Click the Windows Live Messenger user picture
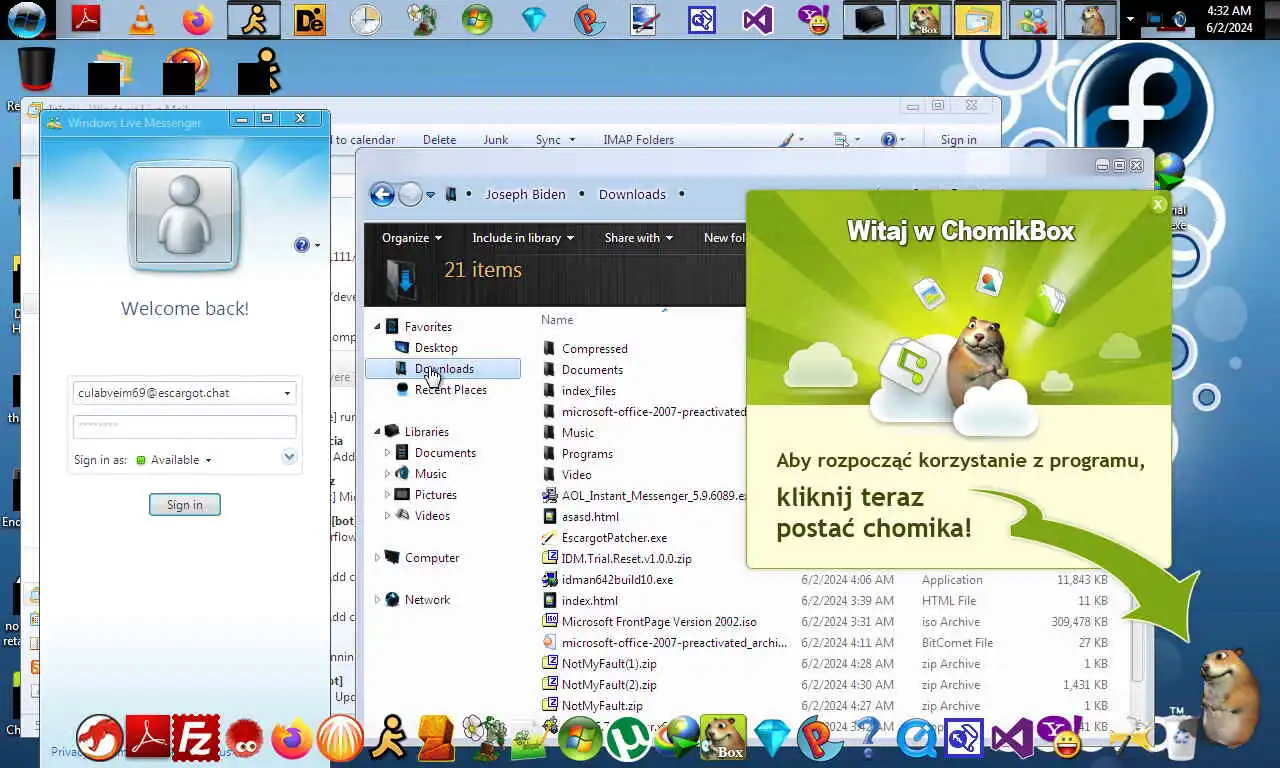The width and height of the screenshot is (1280, 768). click(184, 214)
